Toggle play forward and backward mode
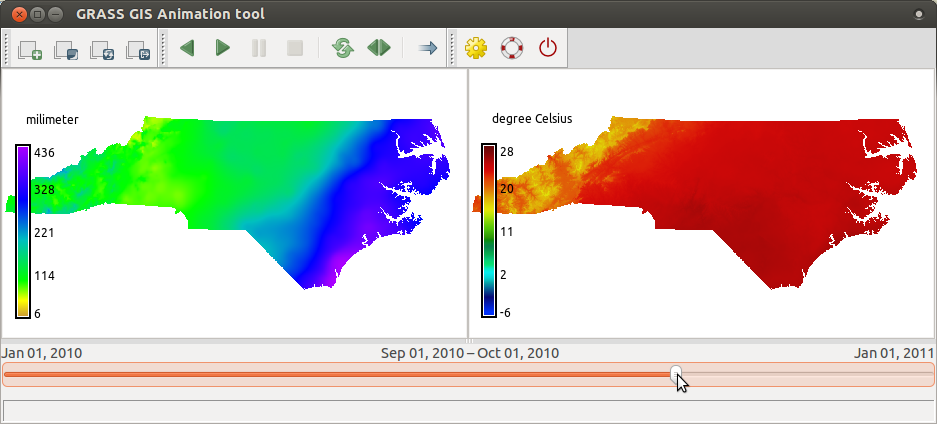This screenshot has width=937, height=424. pyautogui.click(x=379, y=48)
